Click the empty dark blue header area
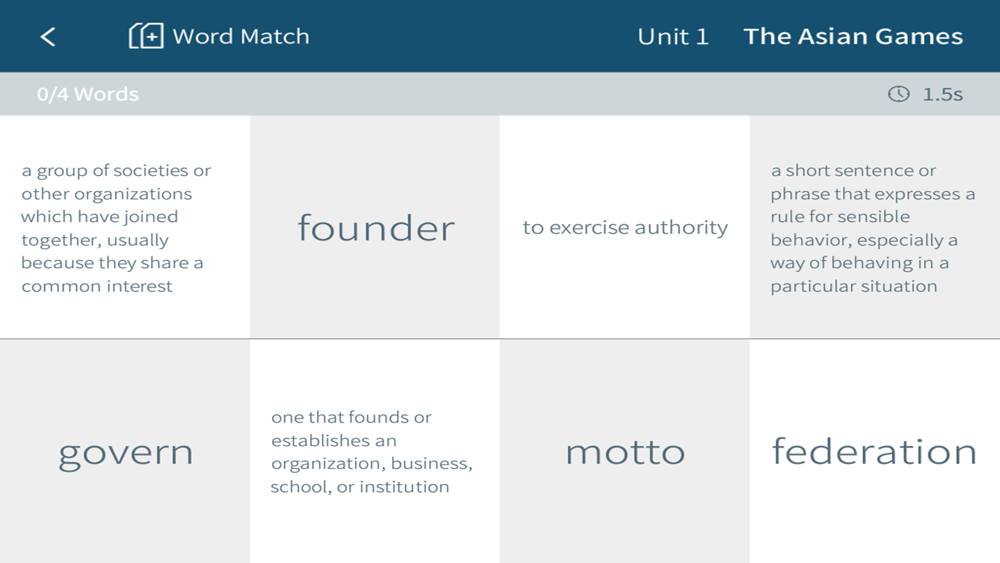This screenshot has height=563, width=1000. [x=472, y=36]
